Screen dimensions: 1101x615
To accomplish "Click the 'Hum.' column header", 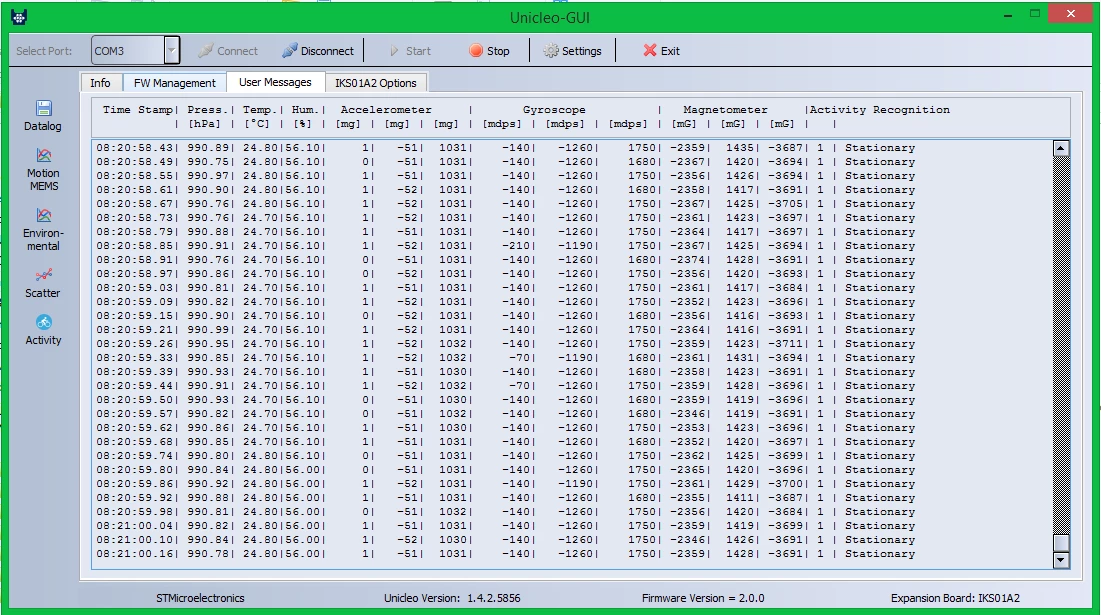I will point(305,110).
